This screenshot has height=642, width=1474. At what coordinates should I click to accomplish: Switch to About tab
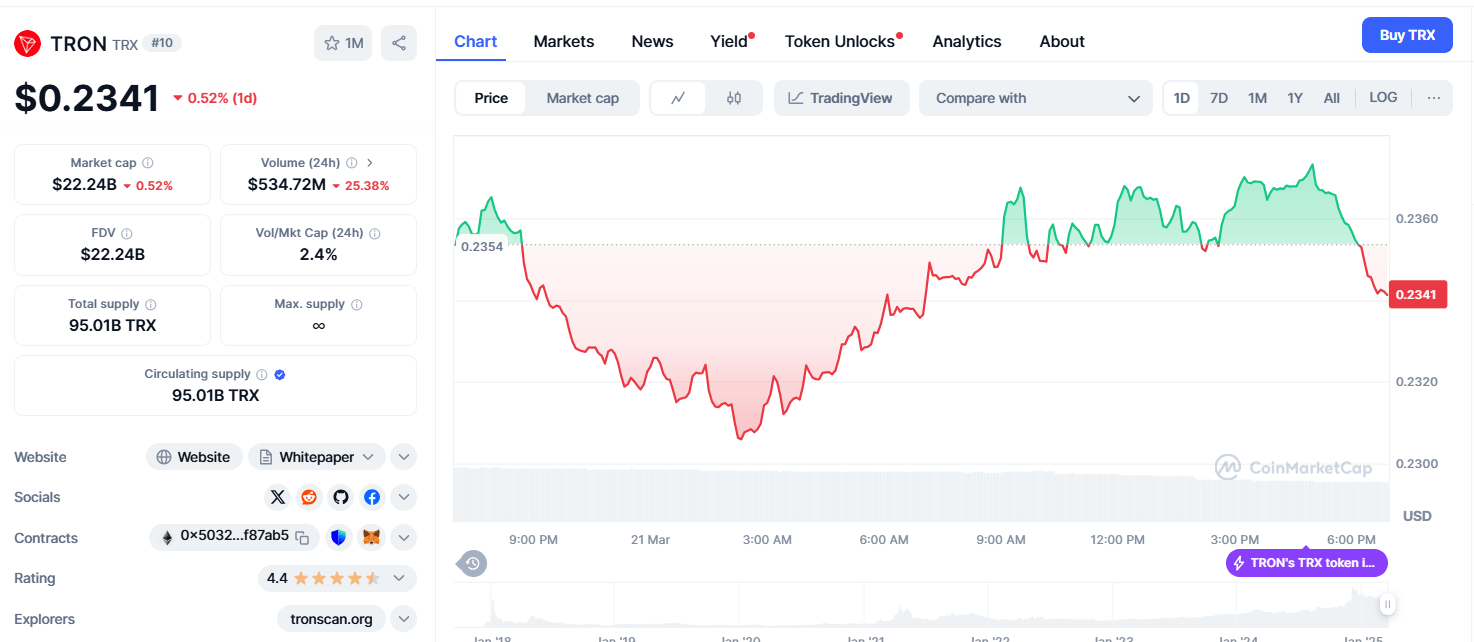coord(1062,41)
